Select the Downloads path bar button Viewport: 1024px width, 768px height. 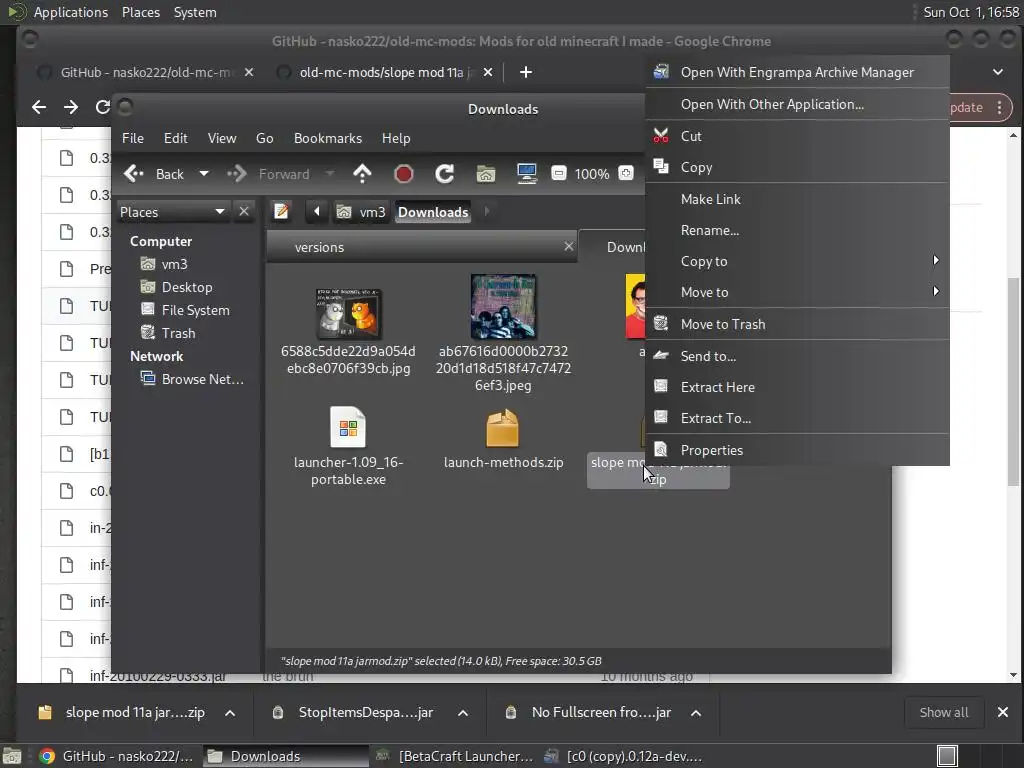(x=433, y=212)
